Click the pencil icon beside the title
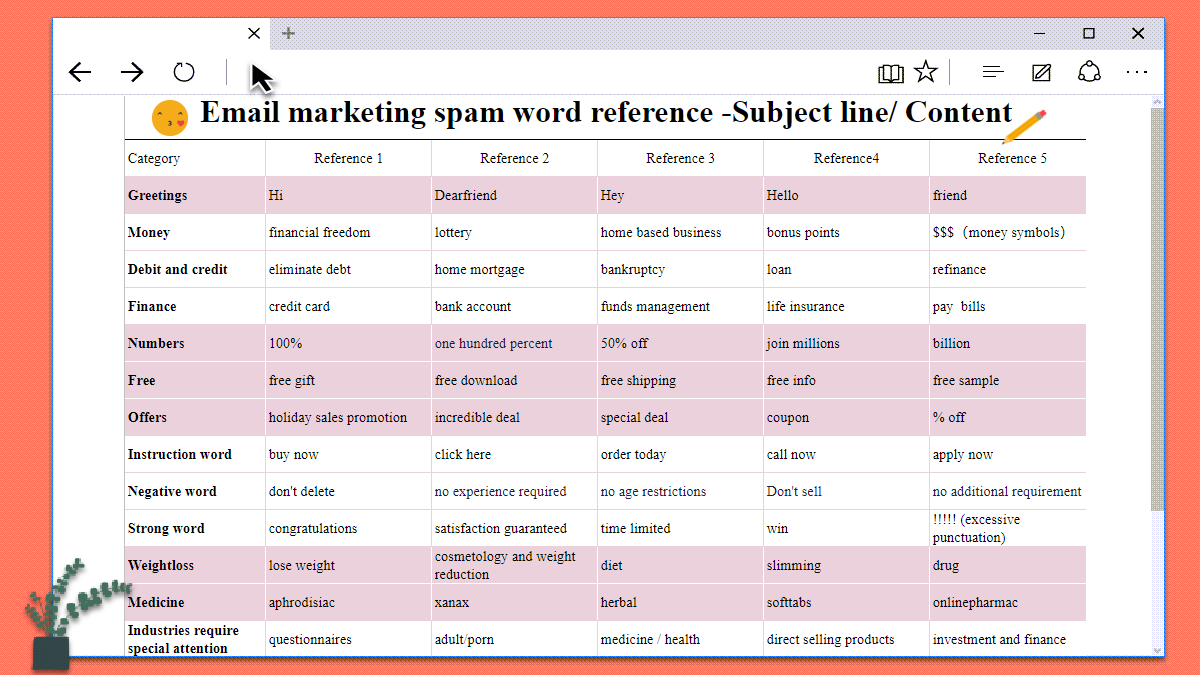 click(1024, 127)
